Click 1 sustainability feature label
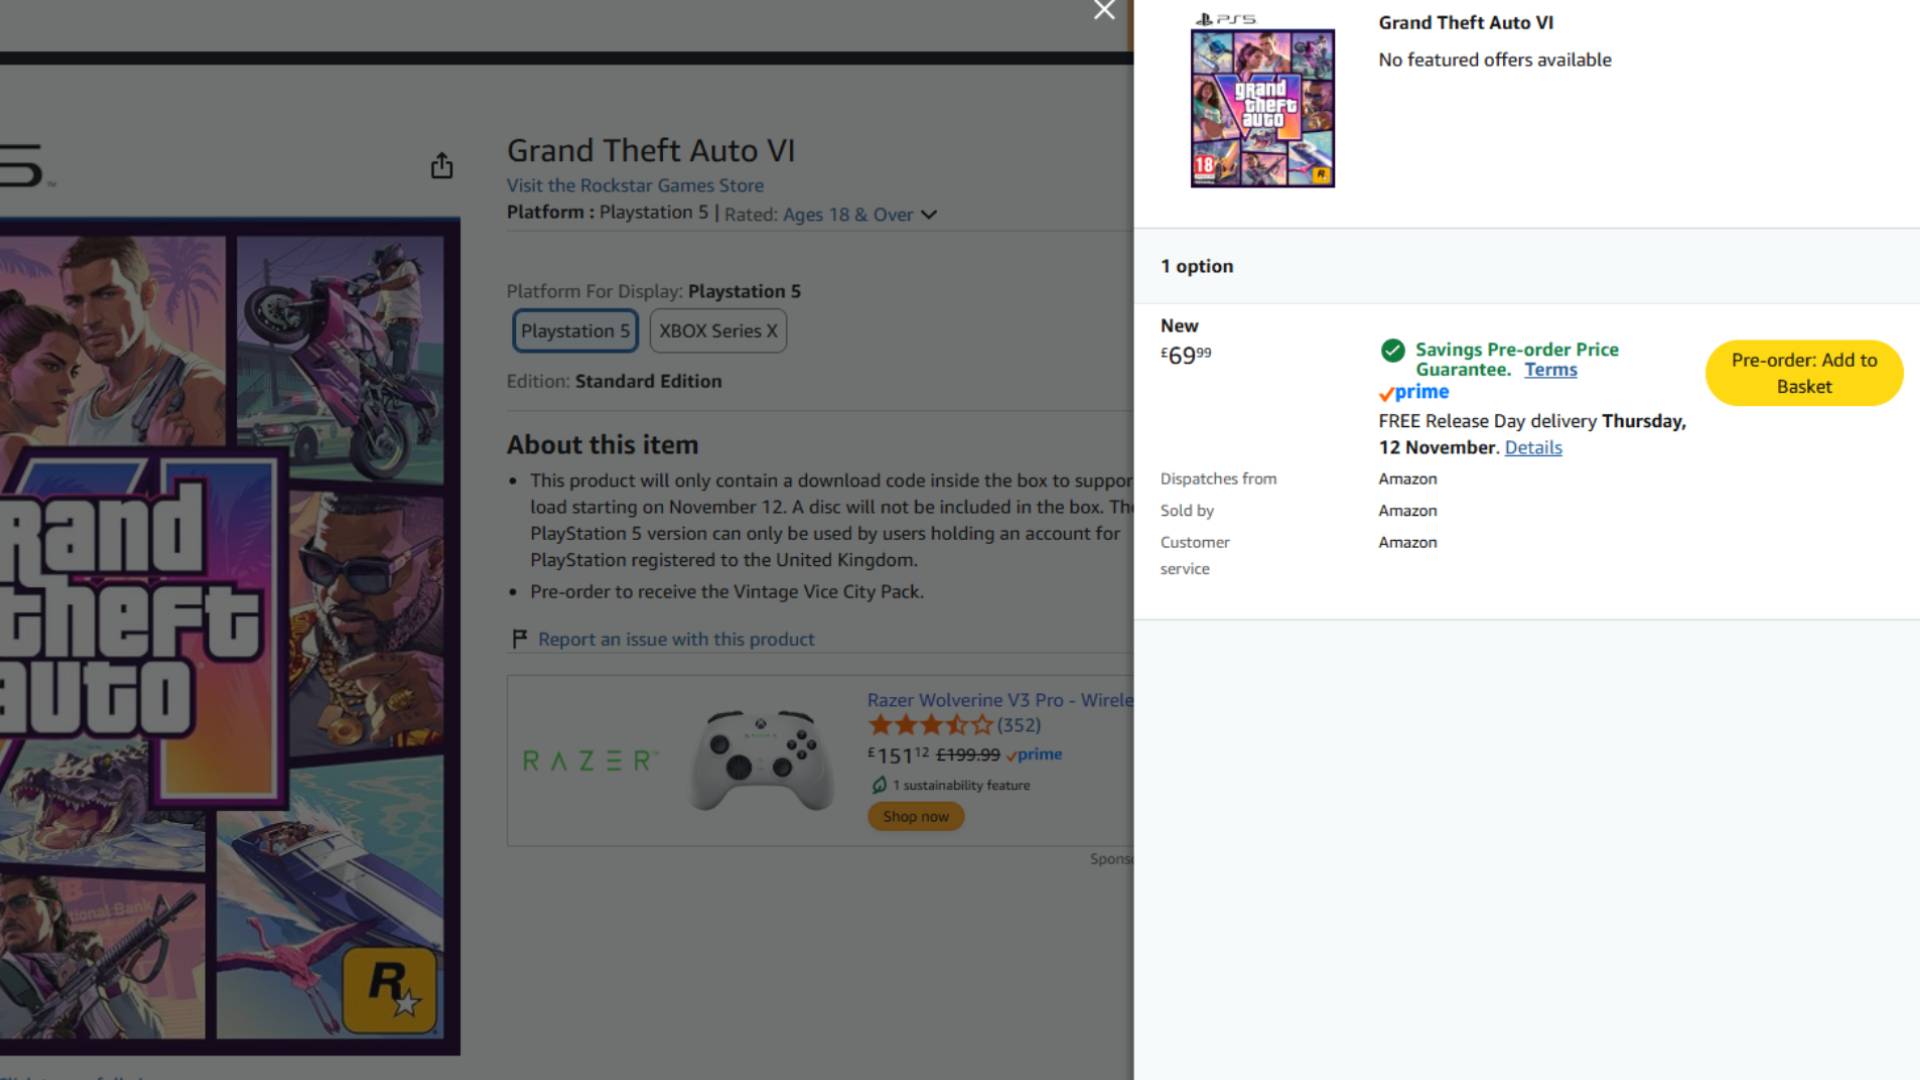This screenshot has width=1920, height=1080. coord(961,785)
